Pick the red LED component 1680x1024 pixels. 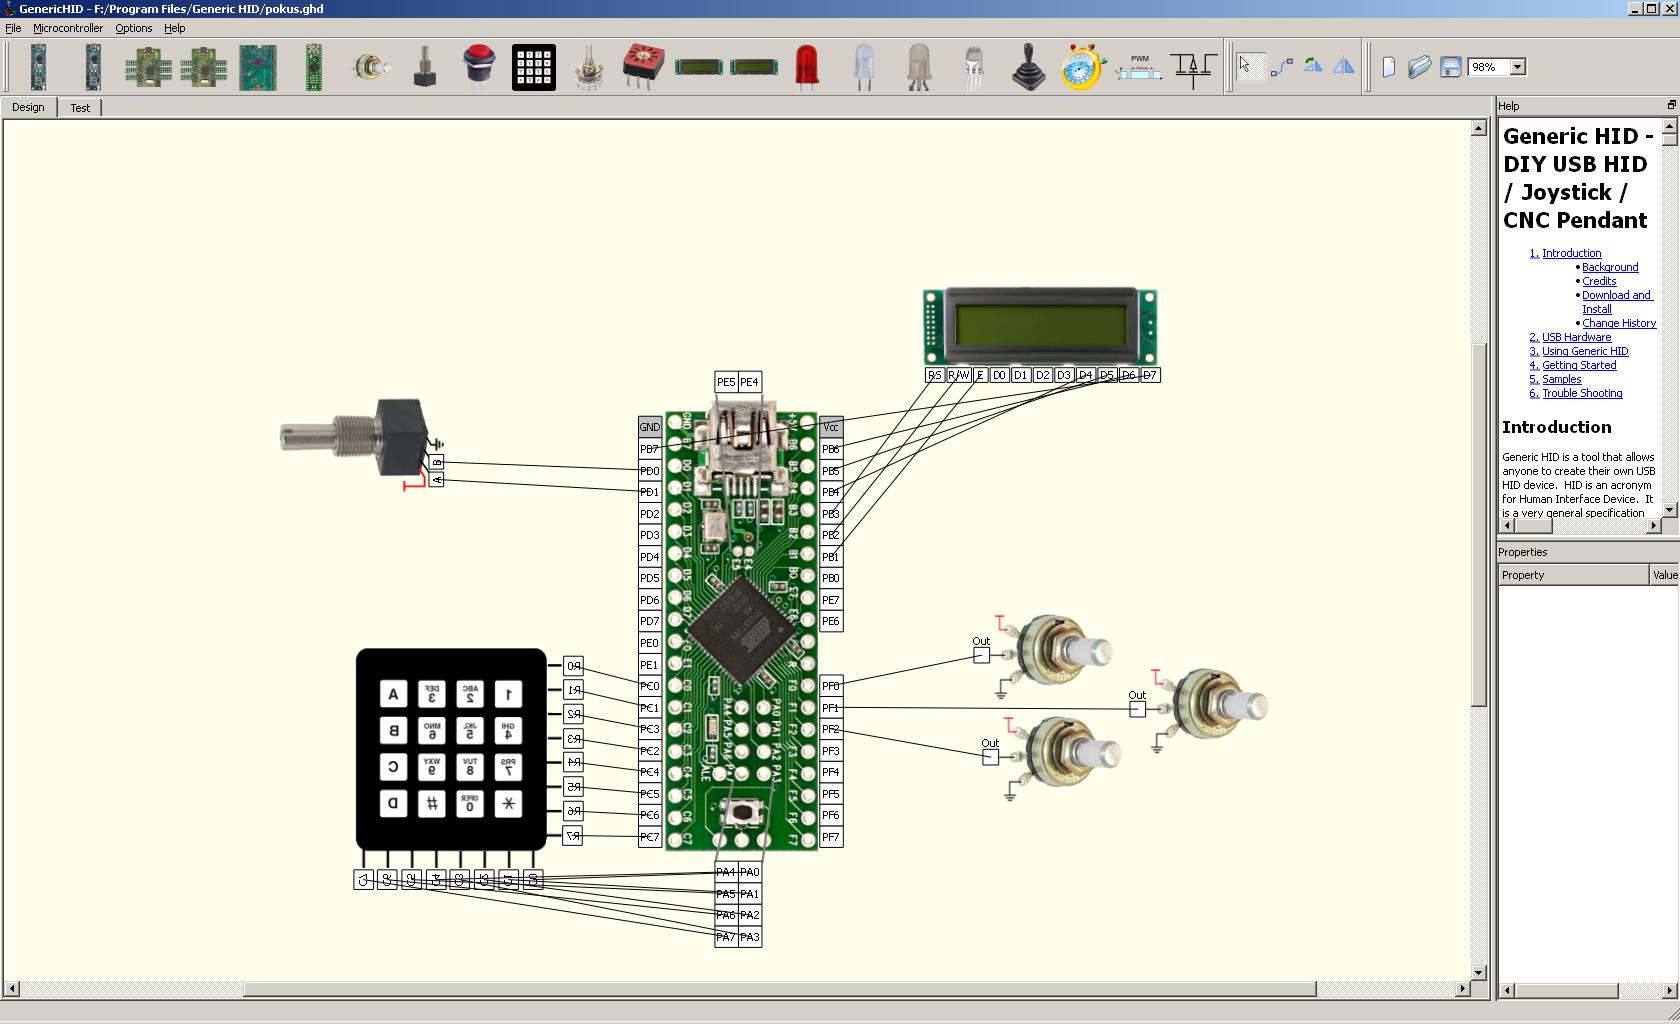806,67
